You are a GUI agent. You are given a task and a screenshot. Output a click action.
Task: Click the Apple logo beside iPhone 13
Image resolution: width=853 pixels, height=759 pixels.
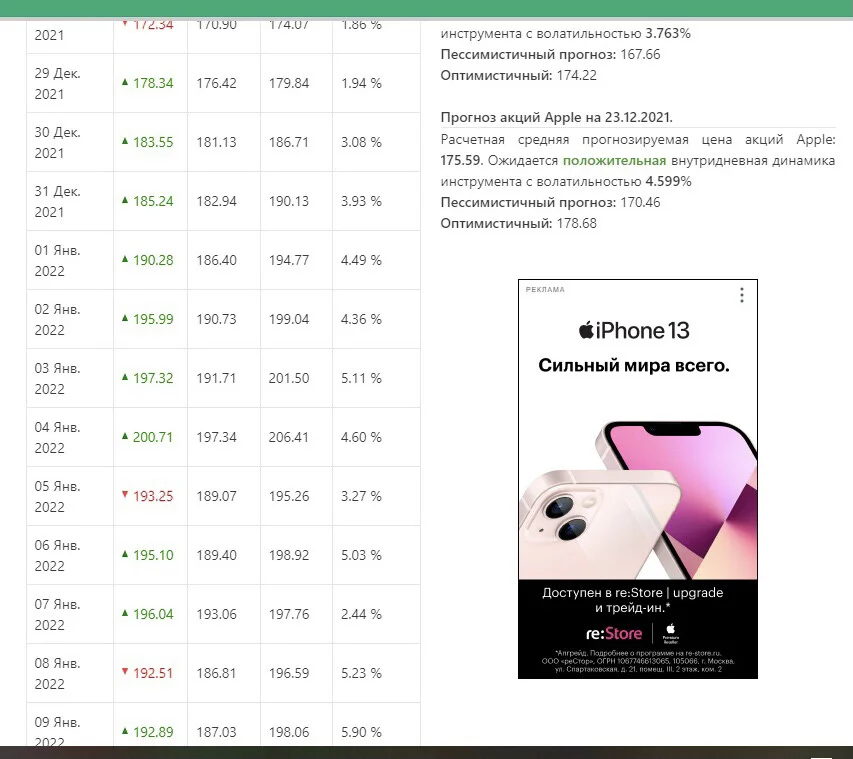tap(586, 330)
